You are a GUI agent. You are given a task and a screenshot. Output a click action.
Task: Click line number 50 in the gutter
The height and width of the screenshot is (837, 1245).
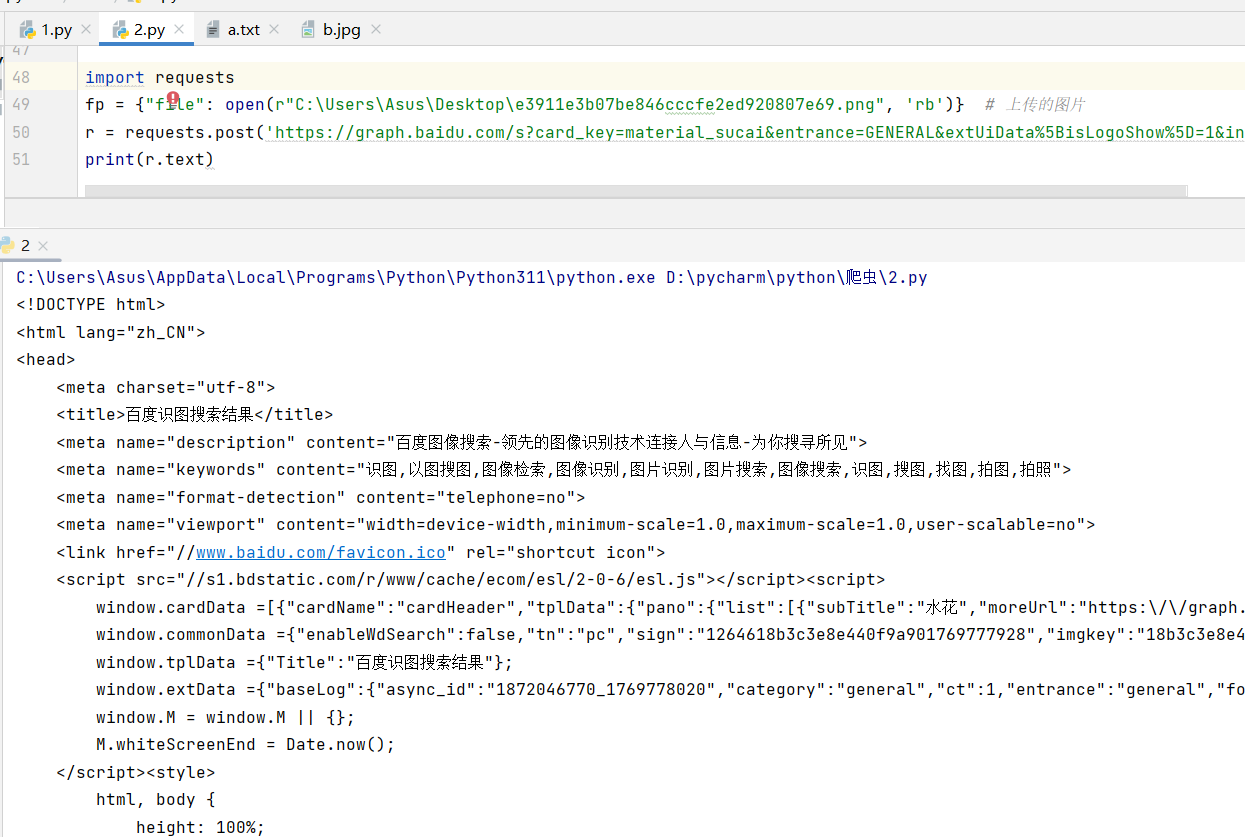click(21, 132)
